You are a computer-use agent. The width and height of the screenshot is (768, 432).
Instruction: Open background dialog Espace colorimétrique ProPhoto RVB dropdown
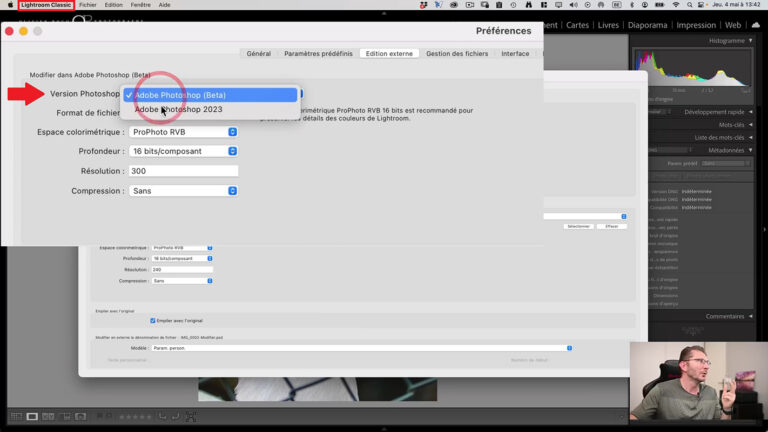[182, 248]
